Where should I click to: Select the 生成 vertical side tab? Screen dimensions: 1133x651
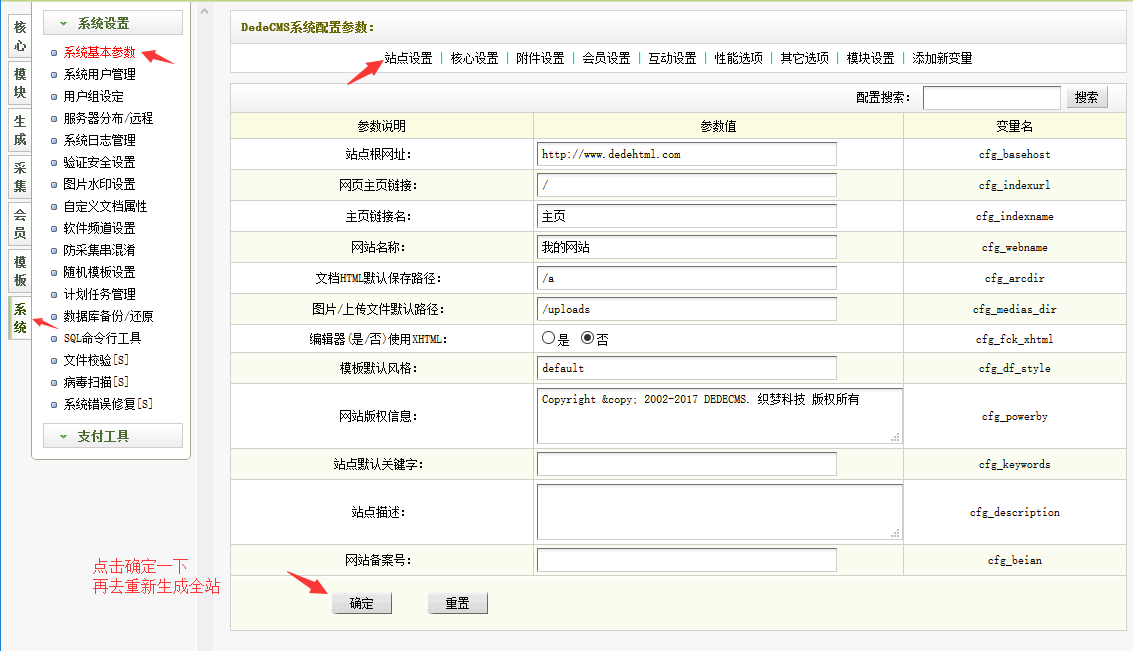click(x=20, y=131)
